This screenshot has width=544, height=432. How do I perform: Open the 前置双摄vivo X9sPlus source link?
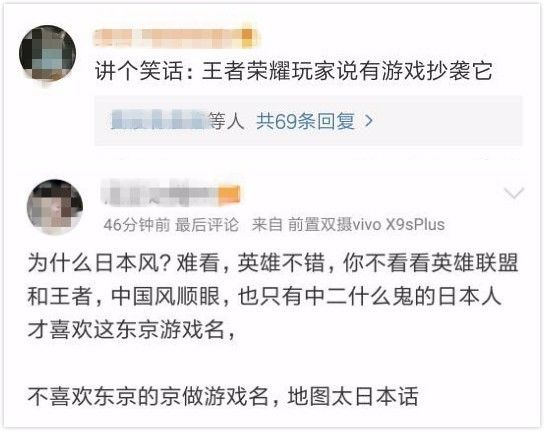[x=366, y=225]
